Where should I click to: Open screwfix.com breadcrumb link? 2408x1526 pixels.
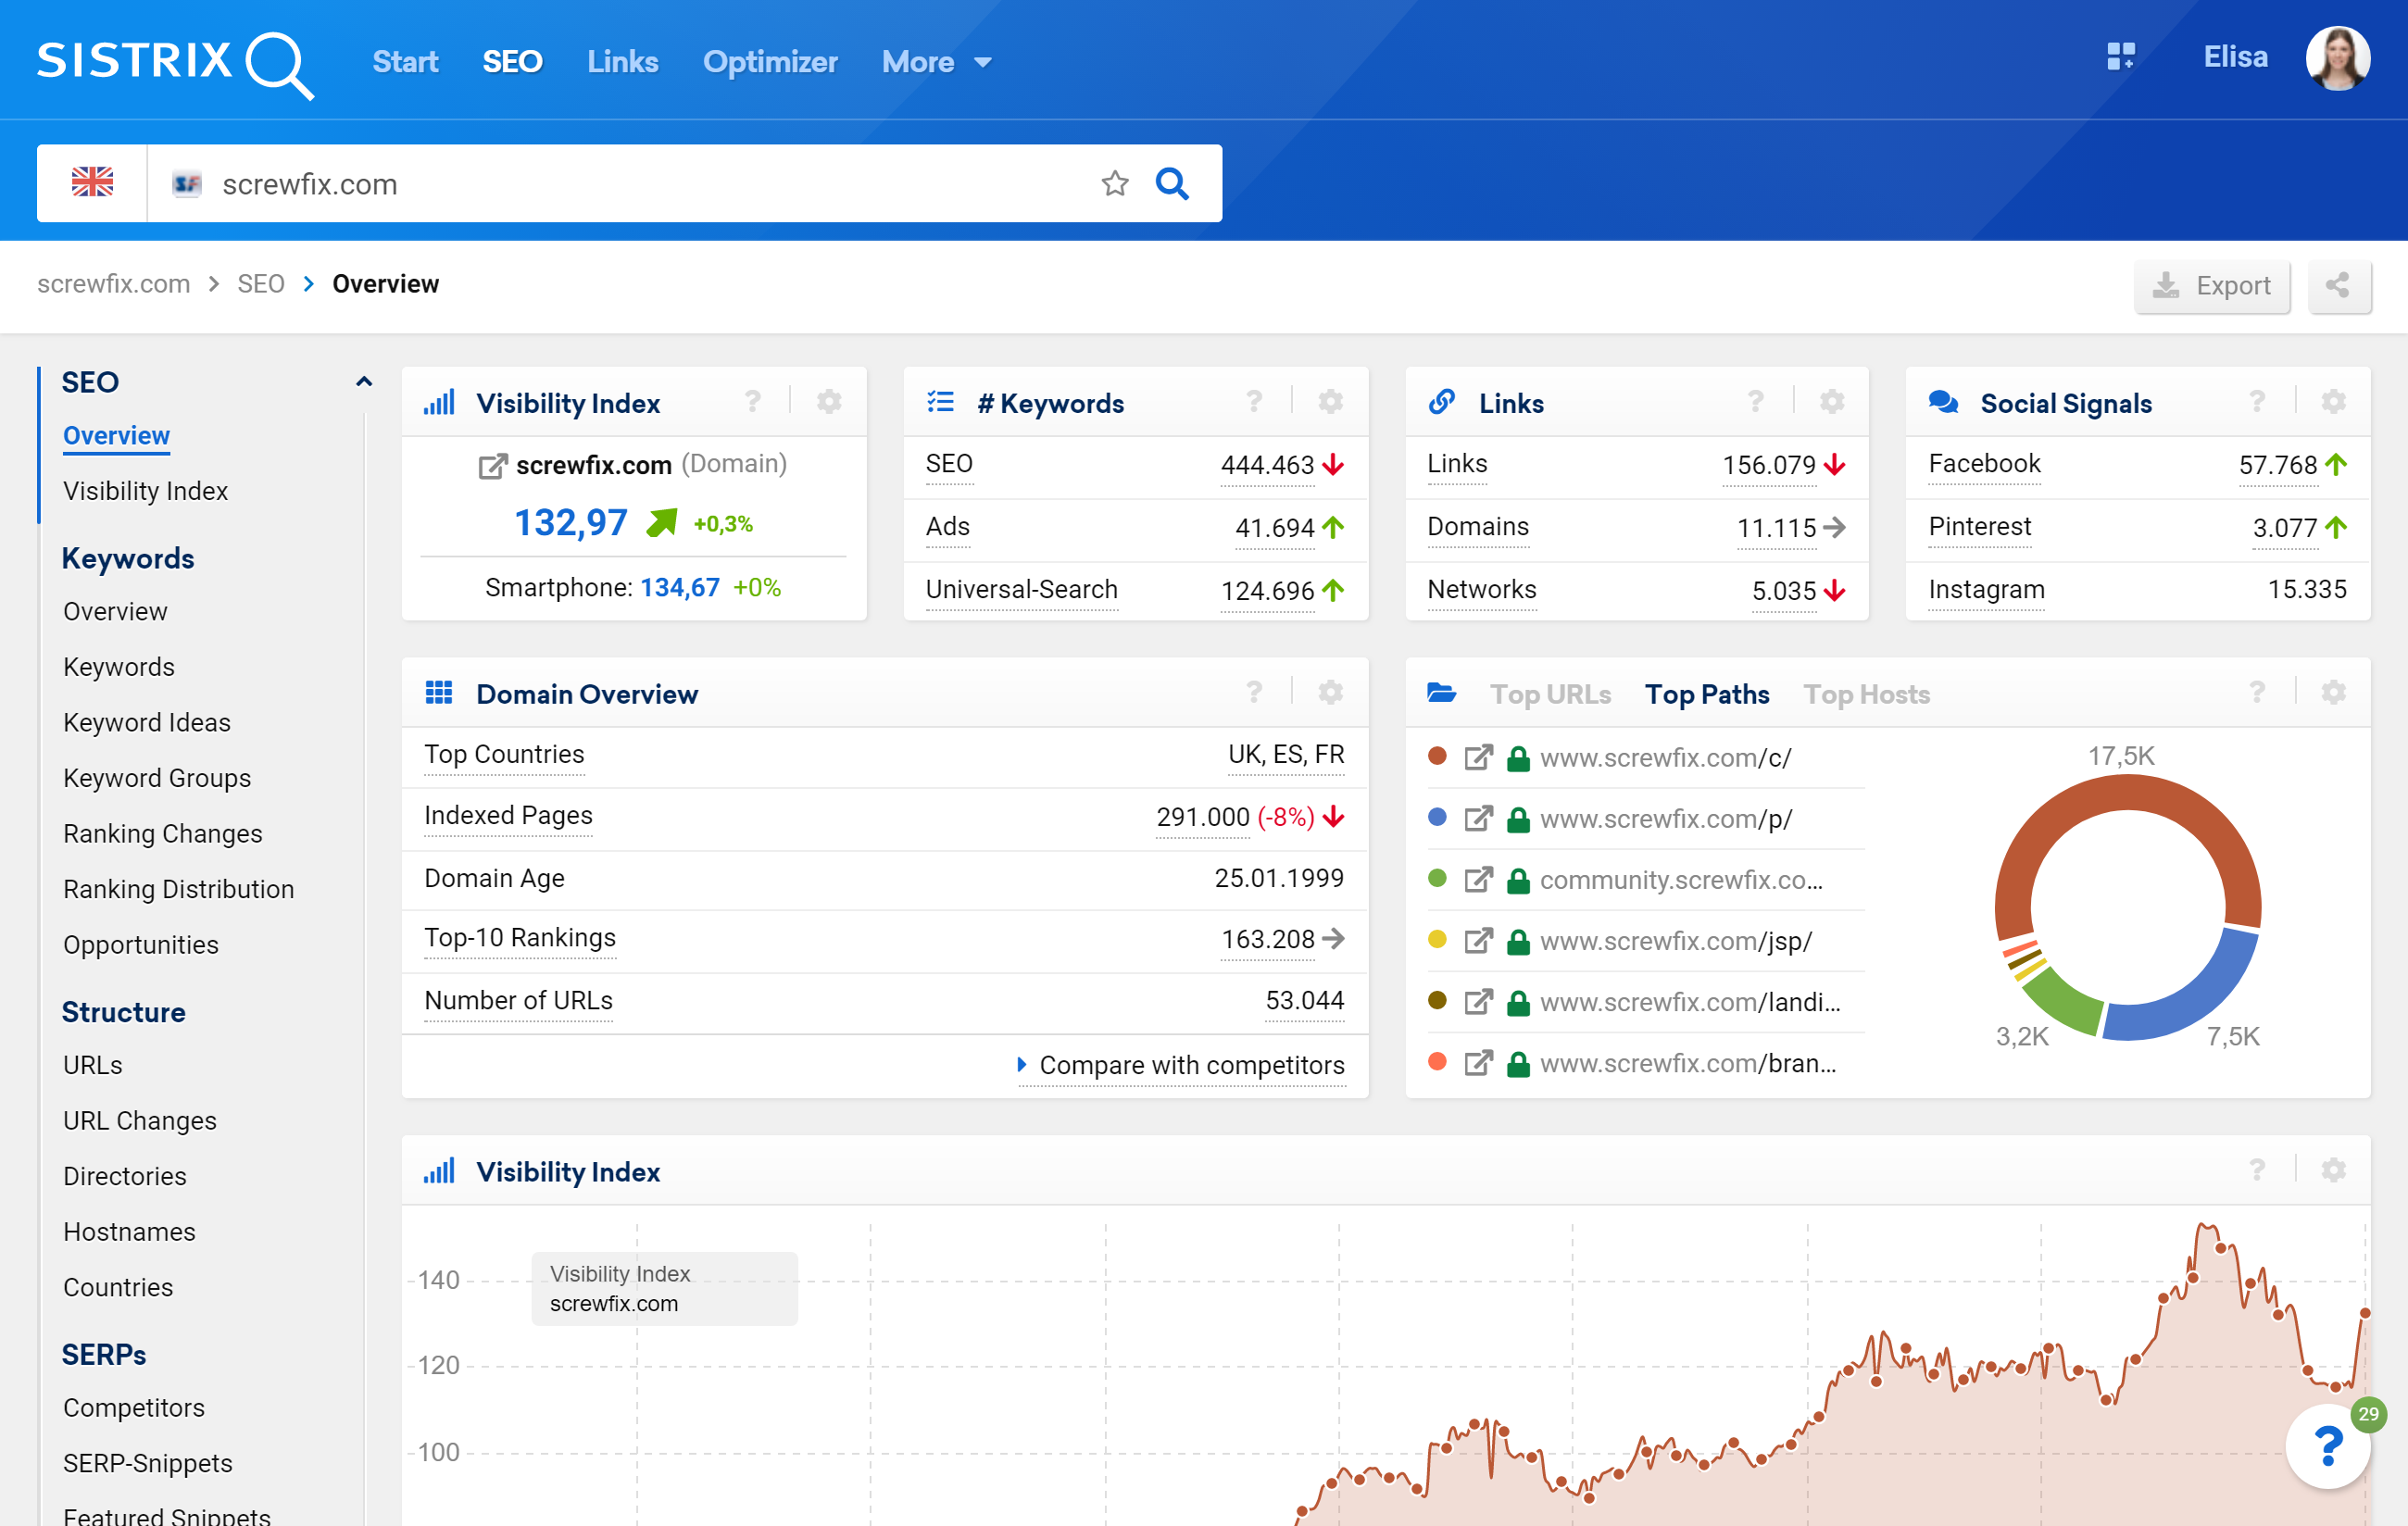tap(113, 284)
